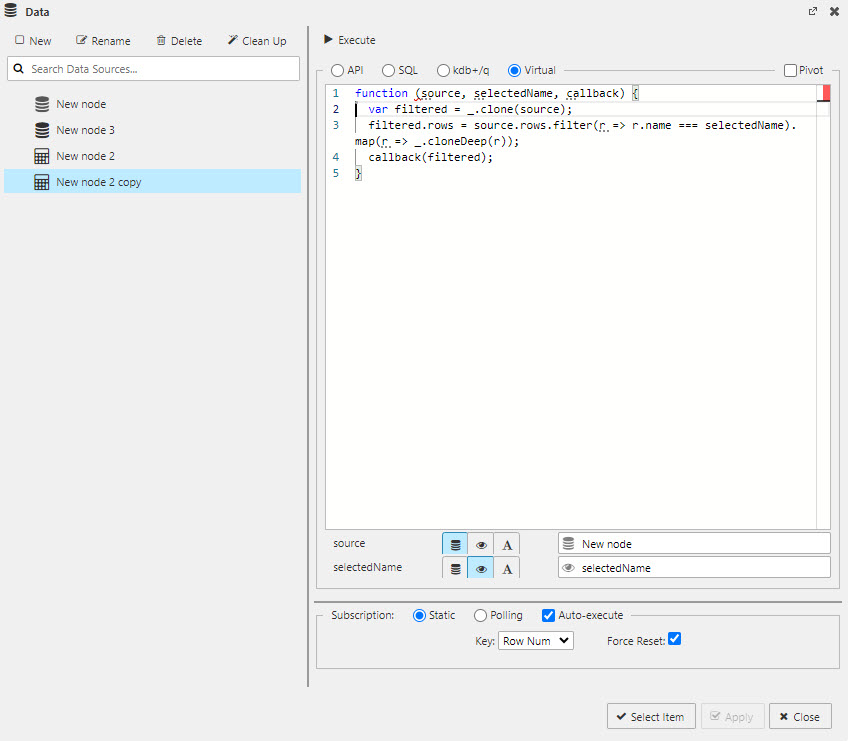Select the 'New node' data source
Screen dimensions: 848x741
point(153,104)
